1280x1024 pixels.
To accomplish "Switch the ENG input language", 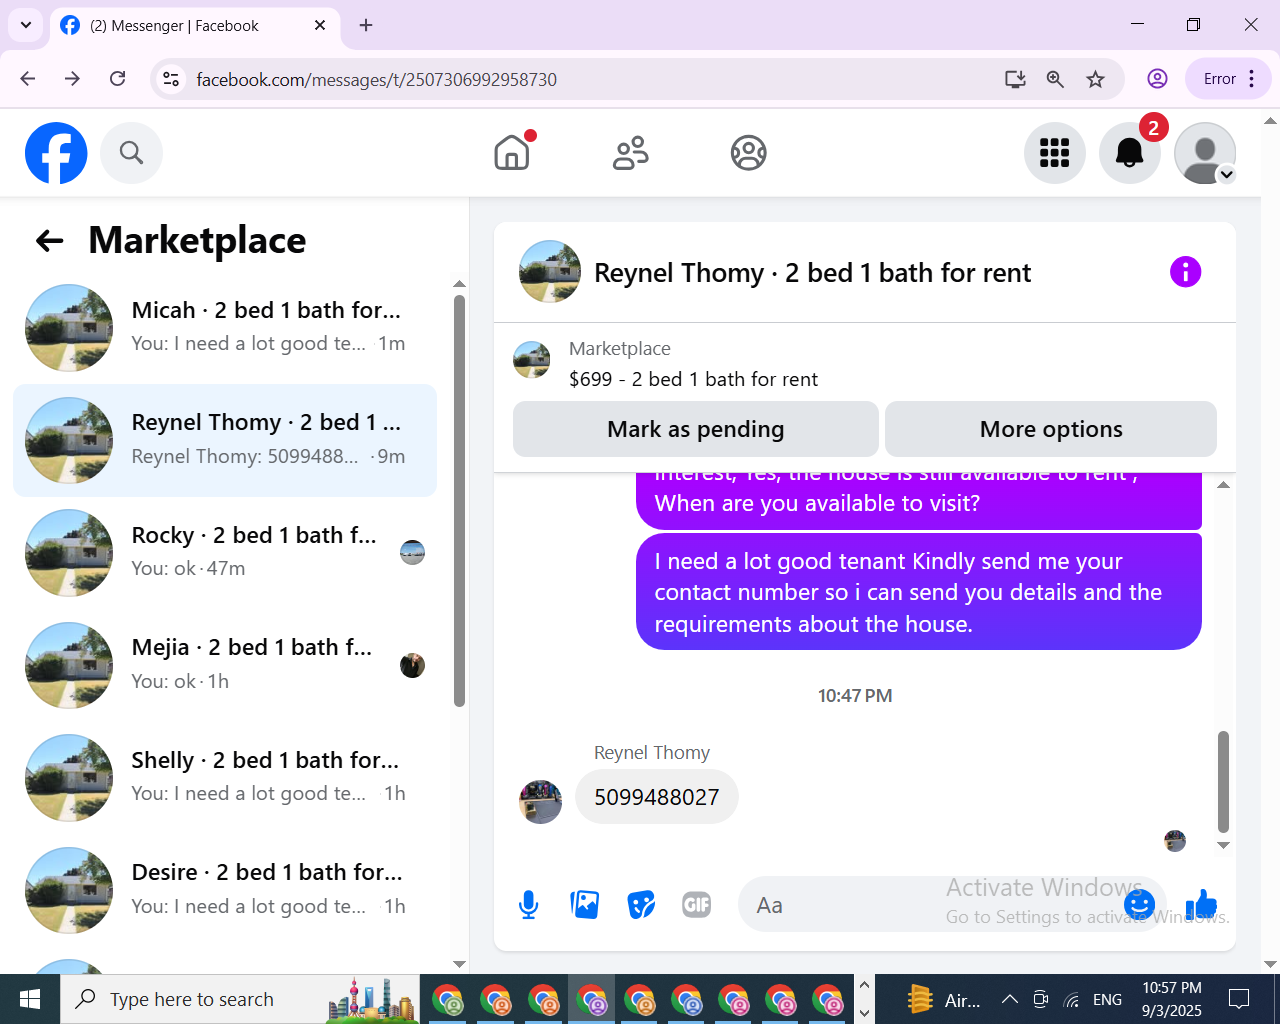I will pos(1107,999).
